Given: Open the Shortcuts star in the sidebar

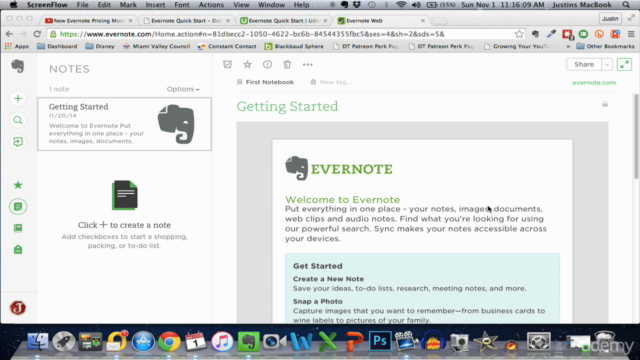Looking at the screenshot, I should (18, 185).
